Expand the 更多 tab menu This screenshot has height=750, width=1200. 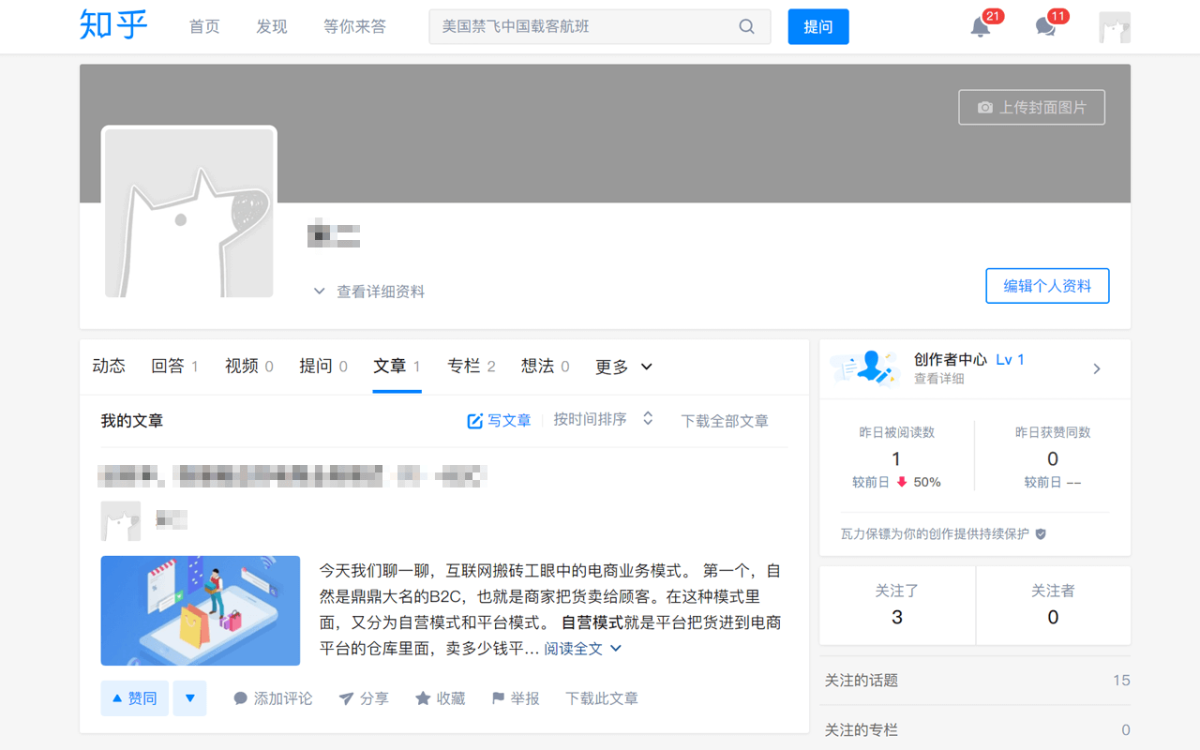(622, 367)
